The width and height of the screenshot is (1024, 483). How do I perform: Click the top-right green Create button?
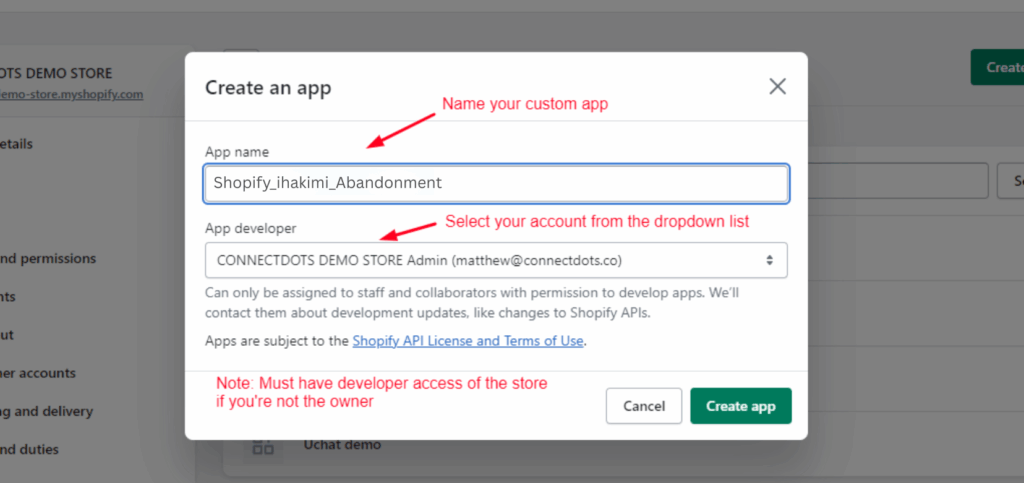(x=996, y=67)
